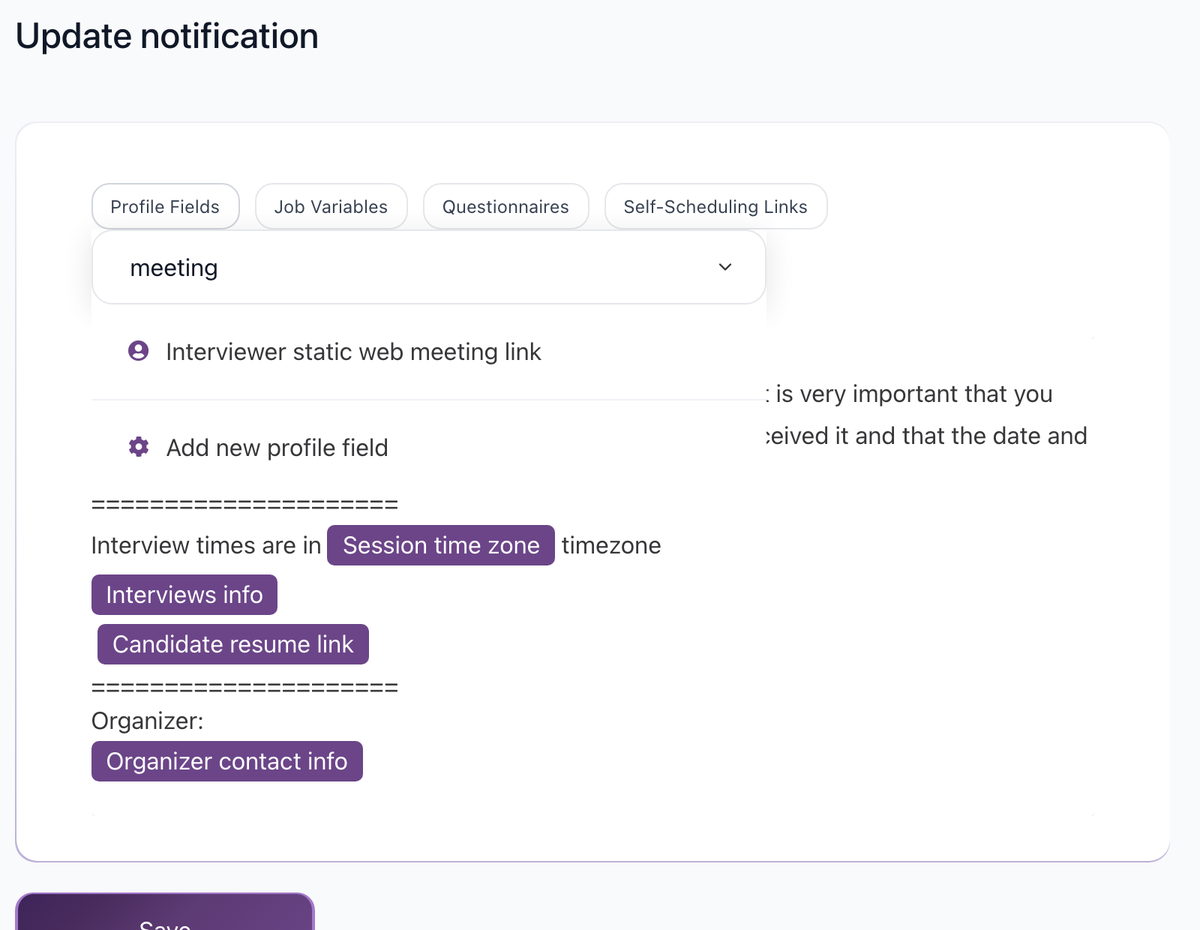Click the Update notification heading
This screenshot has width=1200, height=930.
click(167, 36)
